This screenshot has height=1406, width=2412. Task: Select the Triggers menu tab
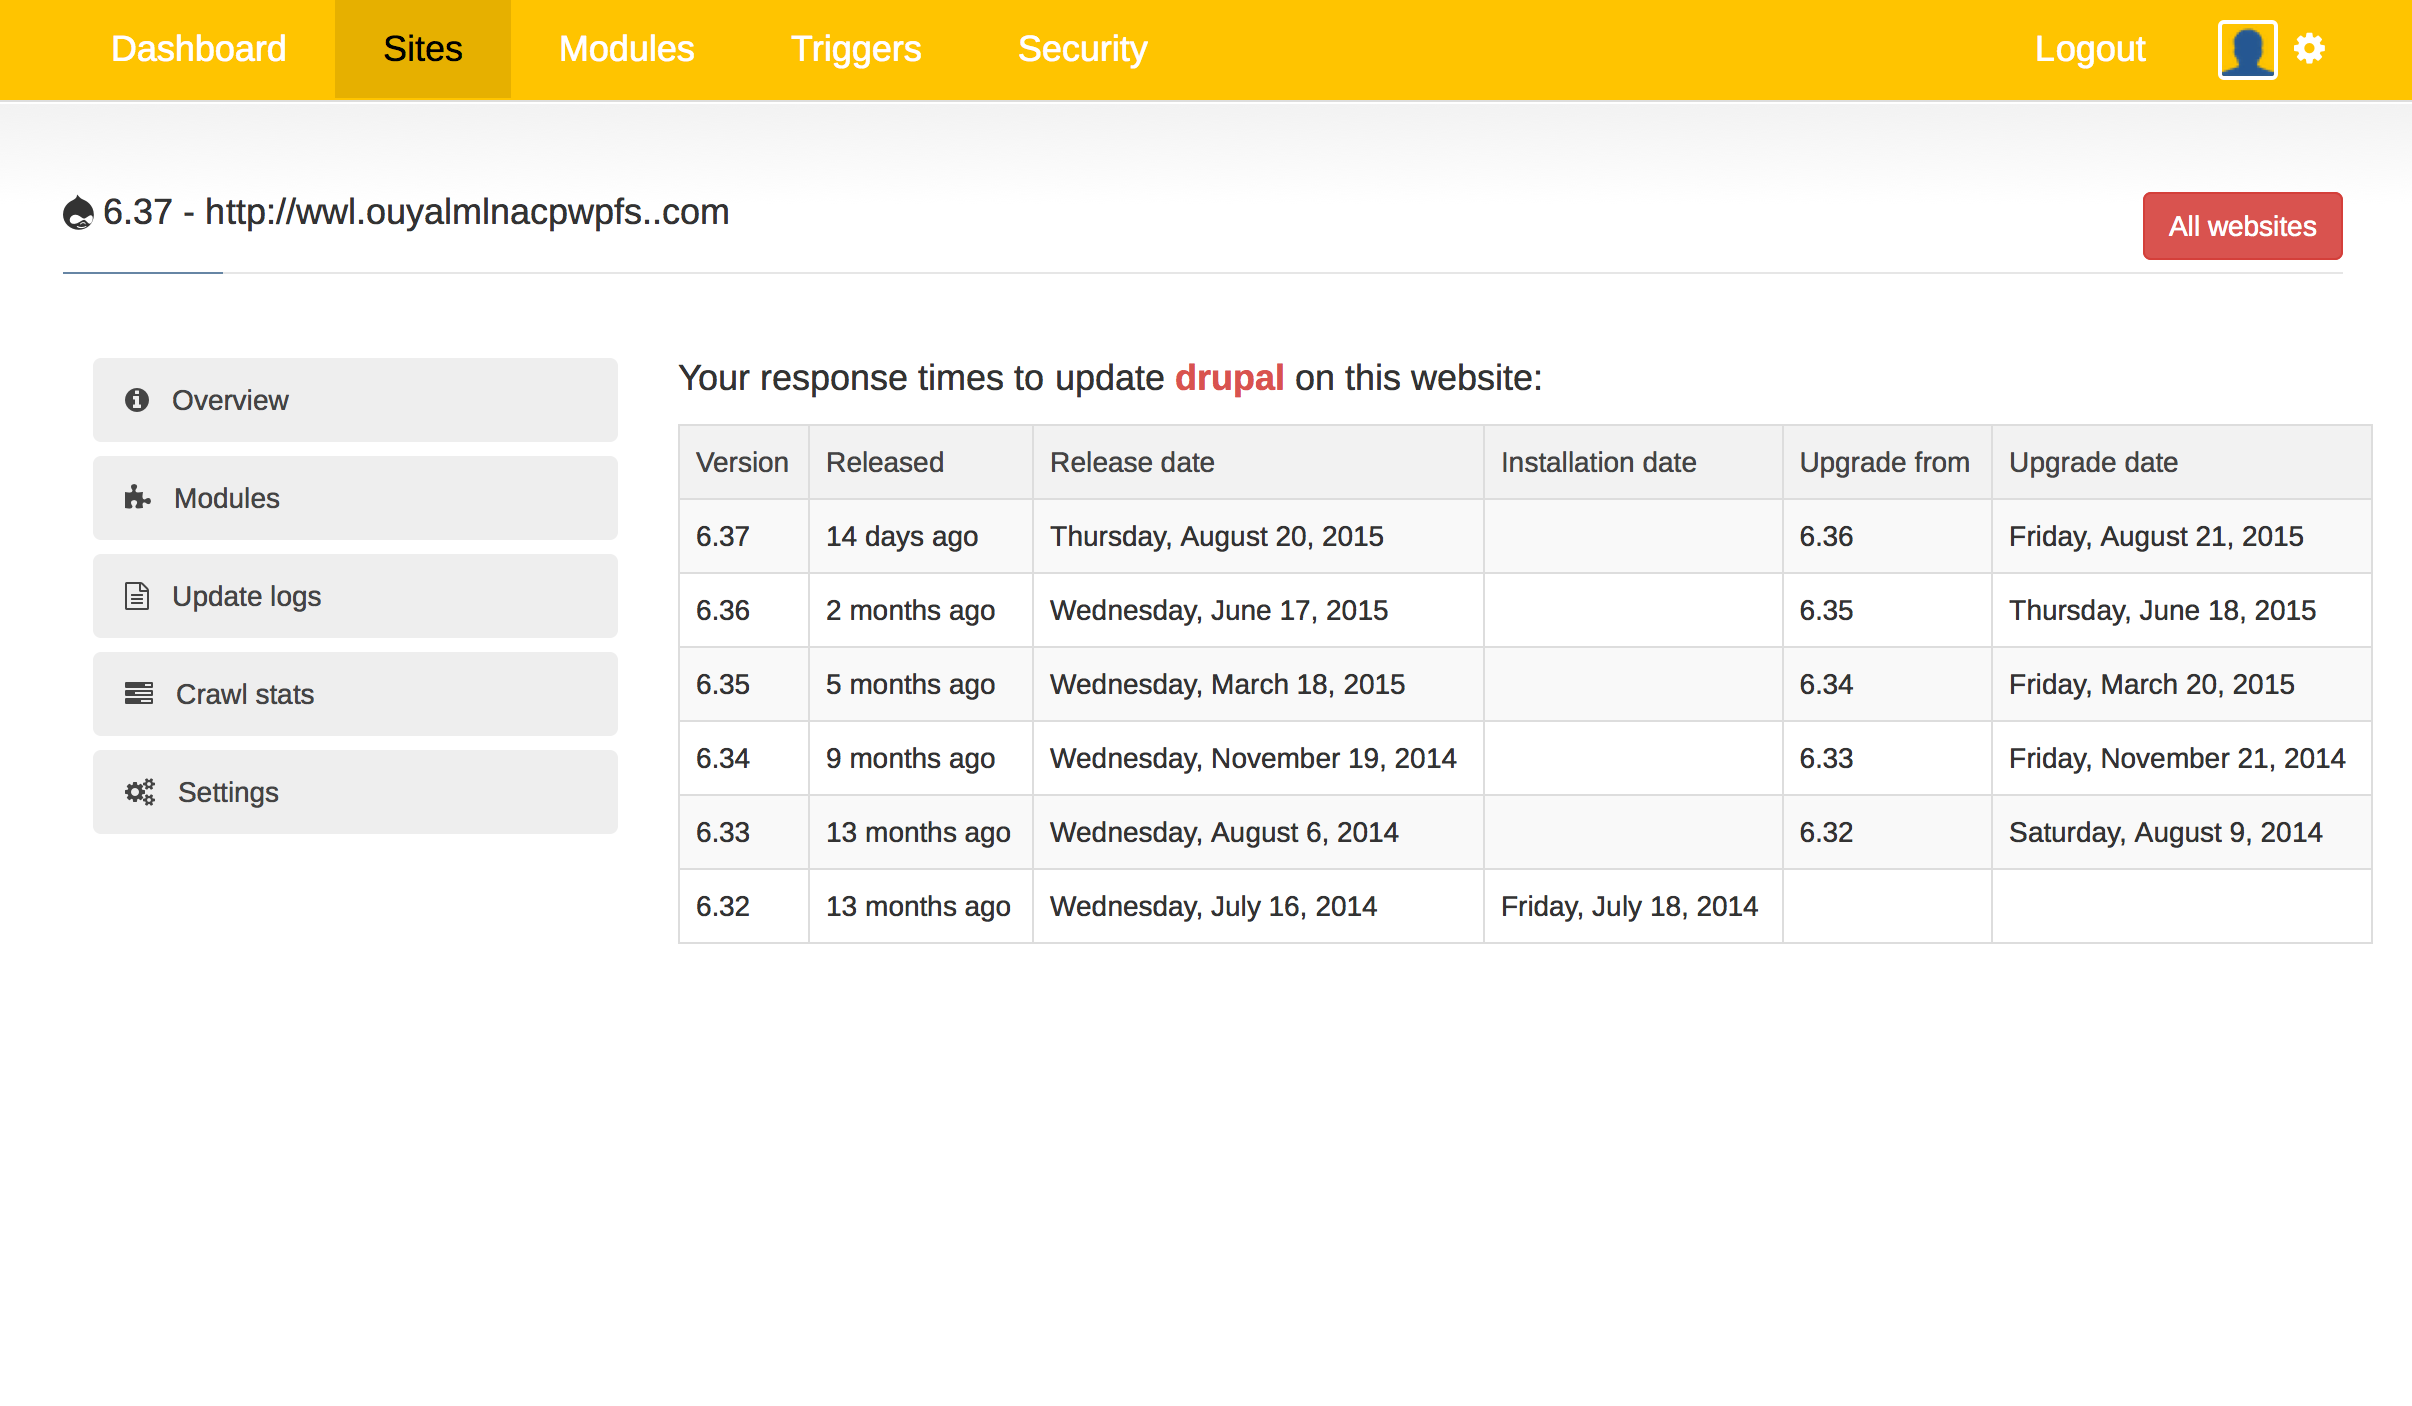click(x=855, y=49)
